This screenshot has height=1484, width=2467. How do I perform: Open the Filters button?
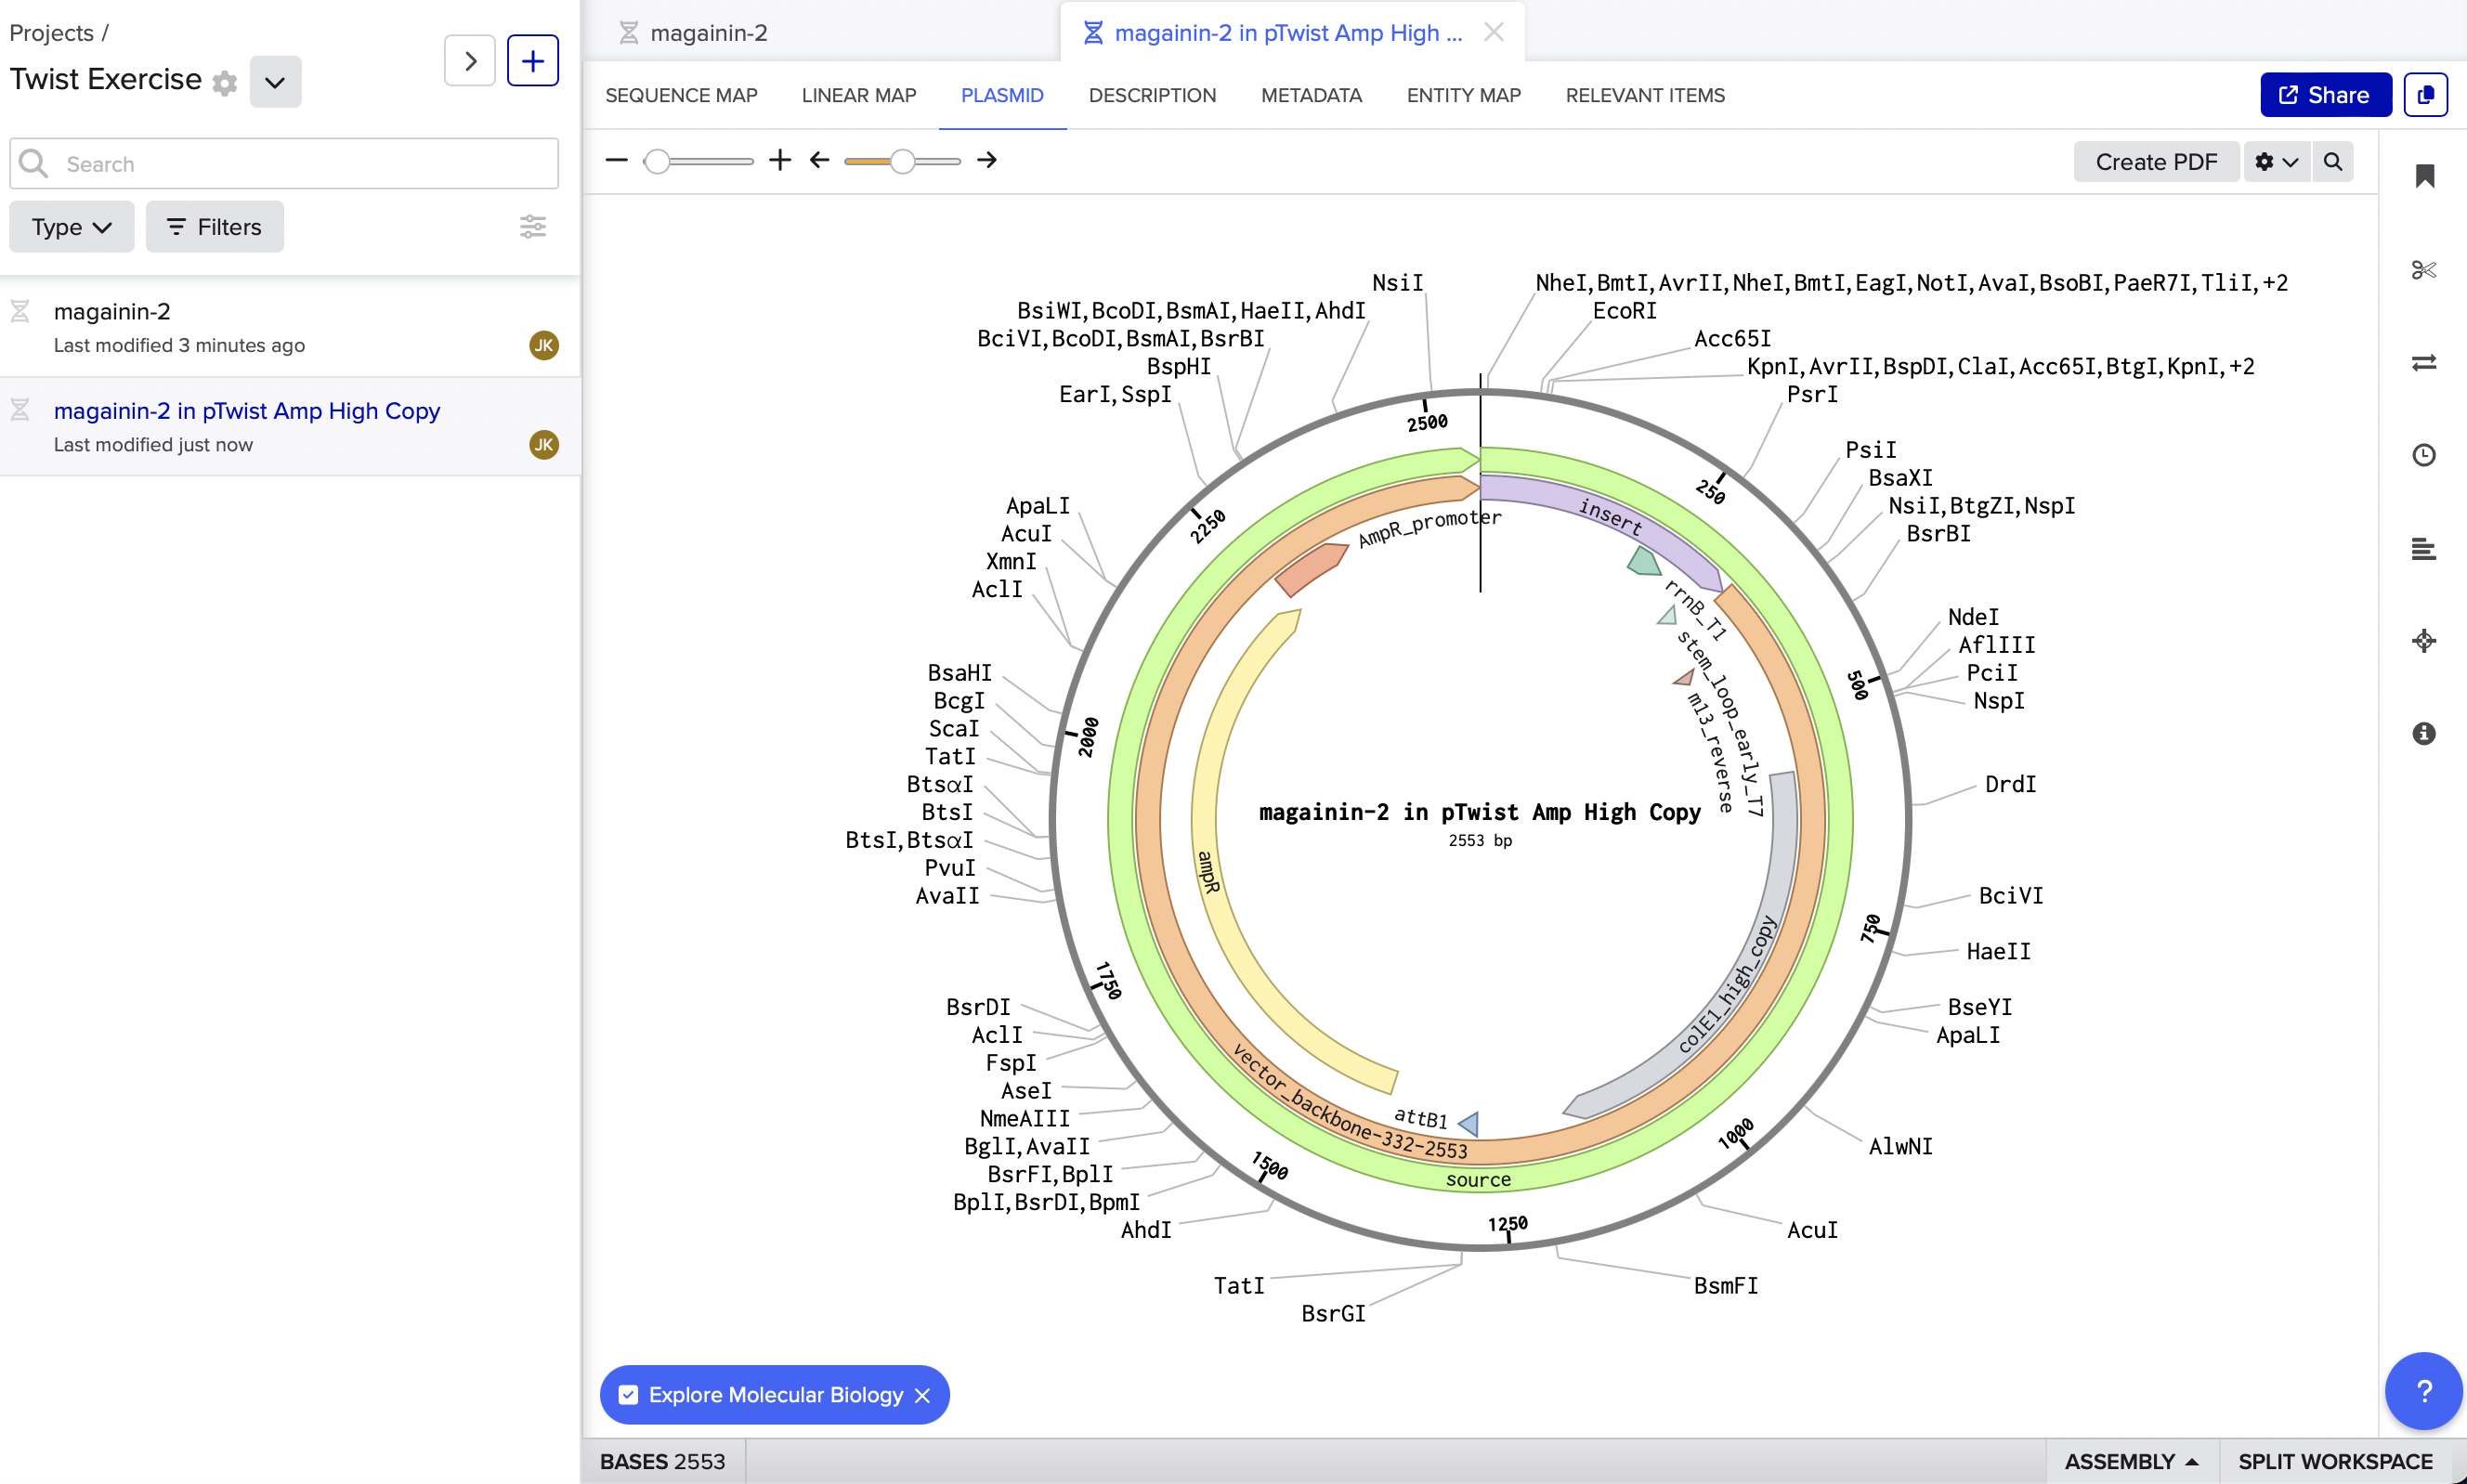coord(214,227)
